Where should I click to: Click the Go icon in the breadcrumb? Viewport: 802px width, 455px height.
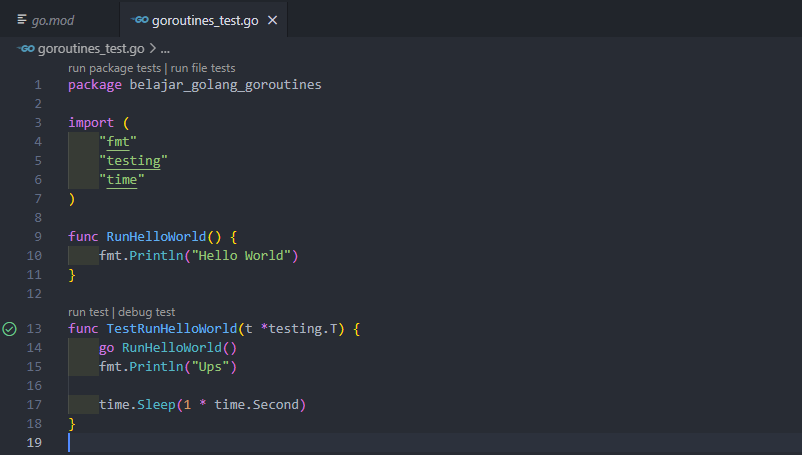click(26, 49)
